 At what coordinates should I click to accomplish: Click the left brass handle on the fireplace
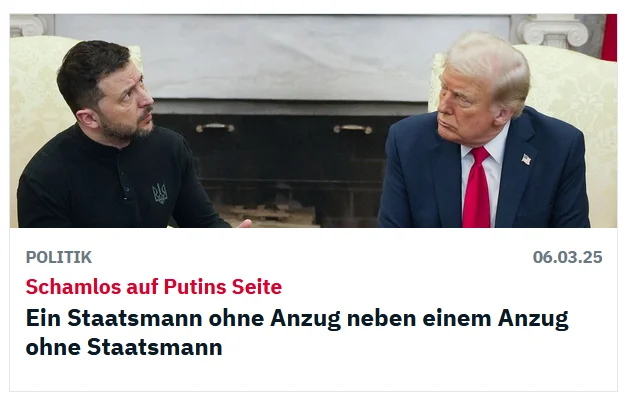[215, 128]
